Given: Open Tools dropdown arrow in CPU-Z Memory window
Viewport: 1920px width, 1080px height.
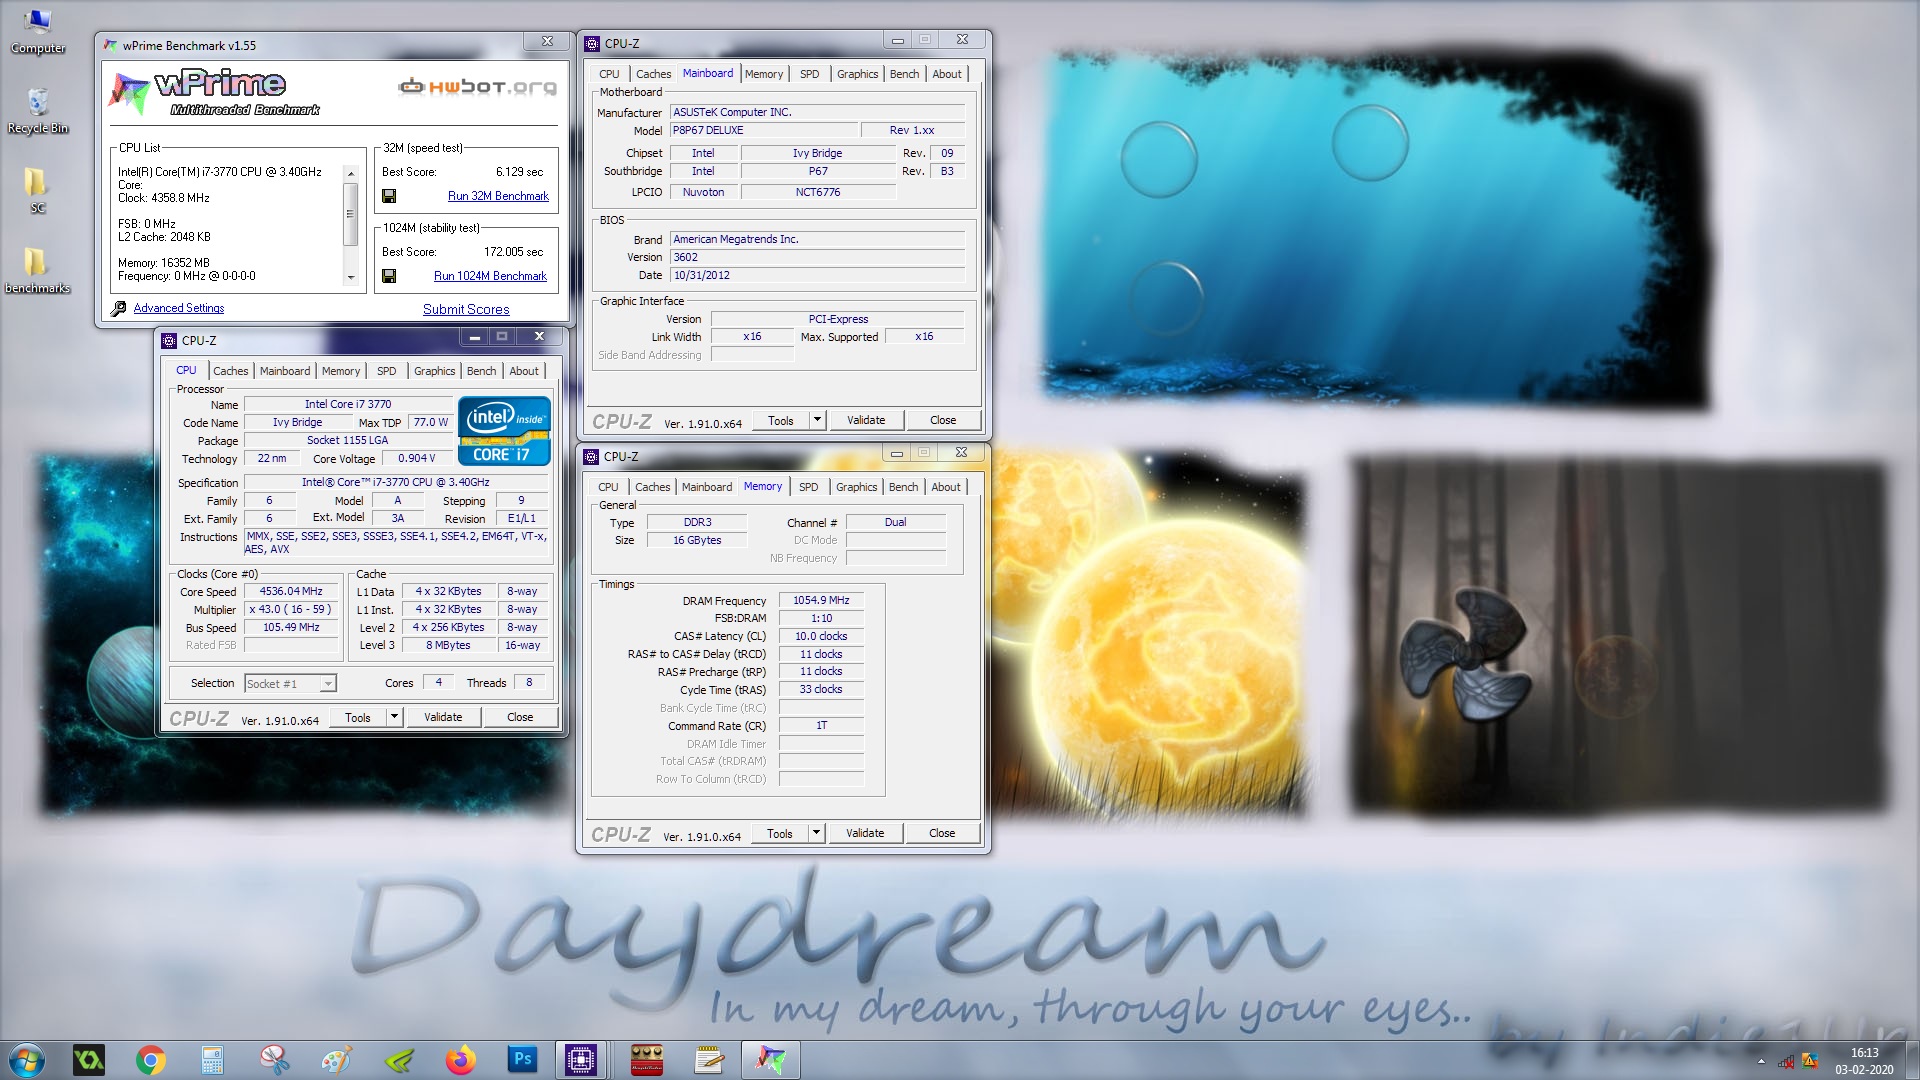Looking at the screenshot, I should [816, 833].
